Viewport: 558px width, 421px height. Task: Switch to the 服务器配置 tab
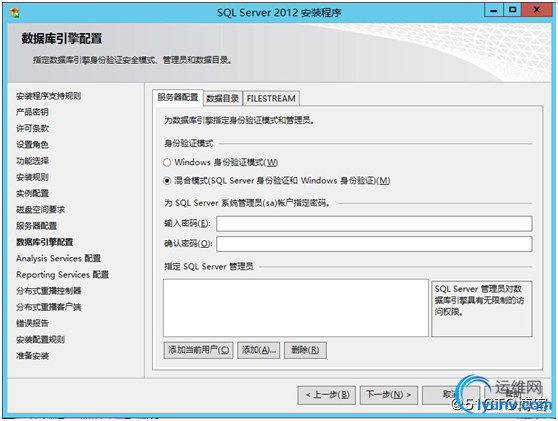click(178, 97)
